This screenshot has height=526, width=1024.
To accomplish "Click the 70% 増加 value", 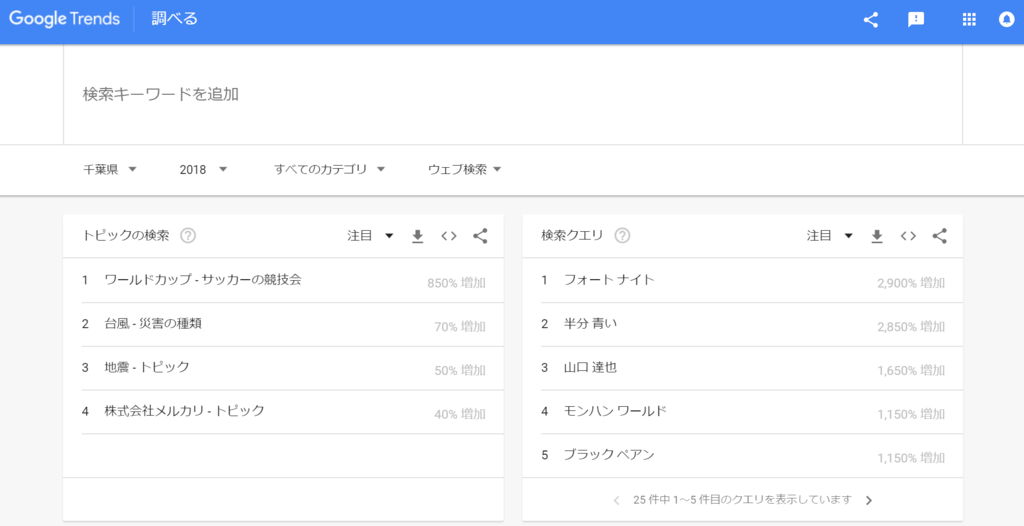I will pos(460,327).
